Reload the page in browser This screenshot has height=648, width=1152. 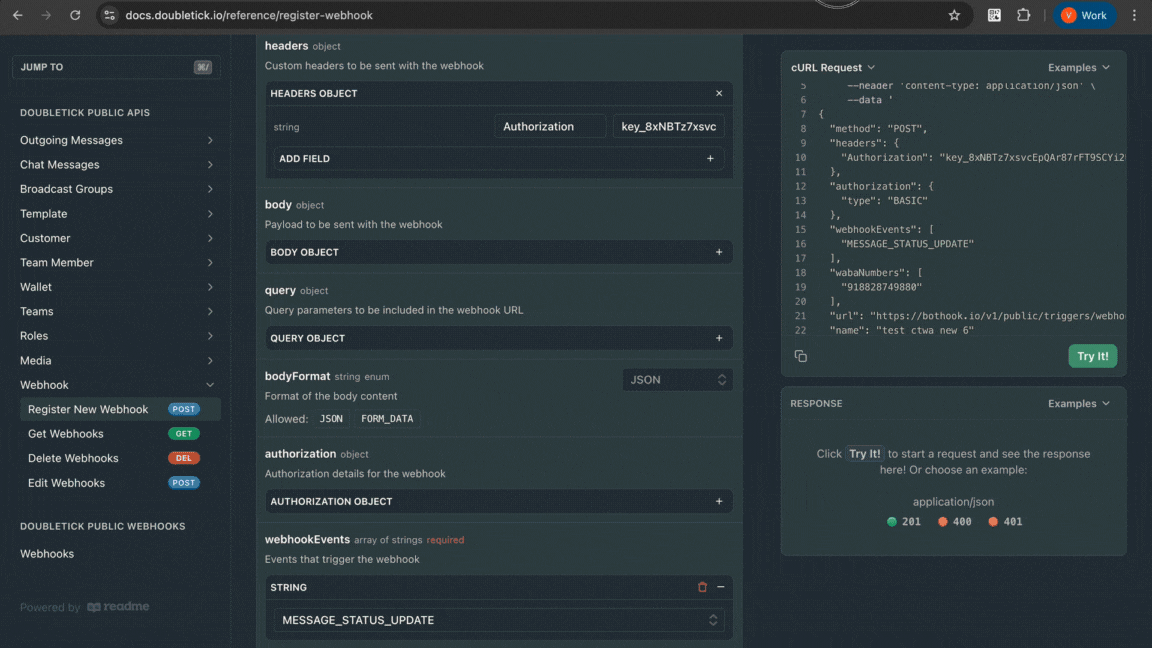coord(75,15)
